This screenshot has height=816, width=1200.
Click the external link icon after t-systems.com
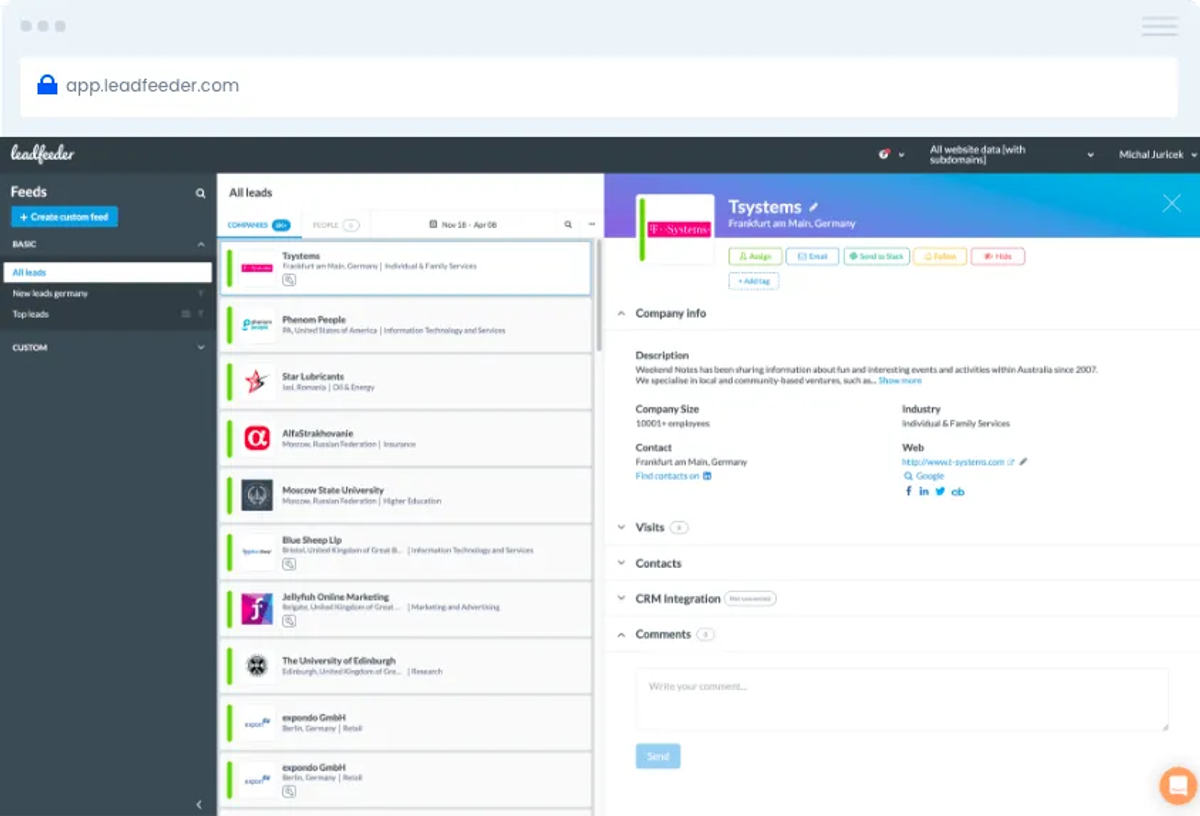point(1011,462)
